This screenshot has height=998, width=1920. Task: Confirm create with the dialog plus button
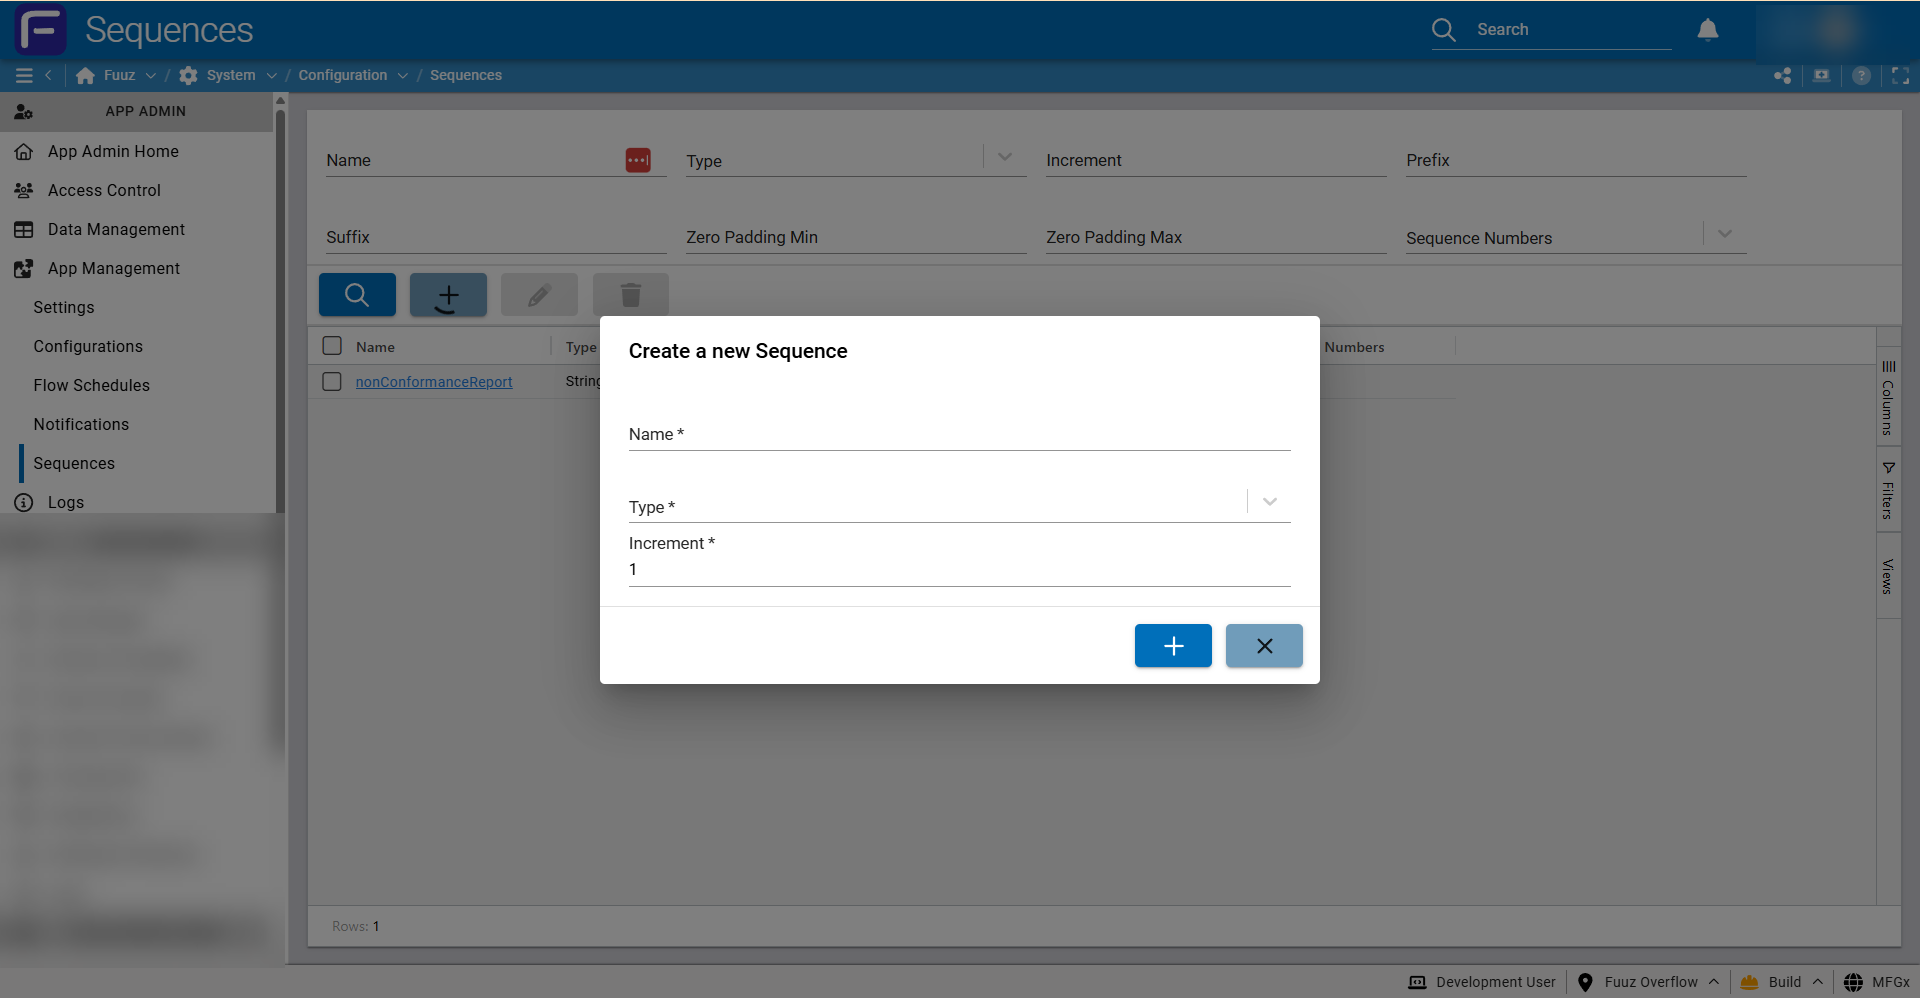tap(1173, 646)
